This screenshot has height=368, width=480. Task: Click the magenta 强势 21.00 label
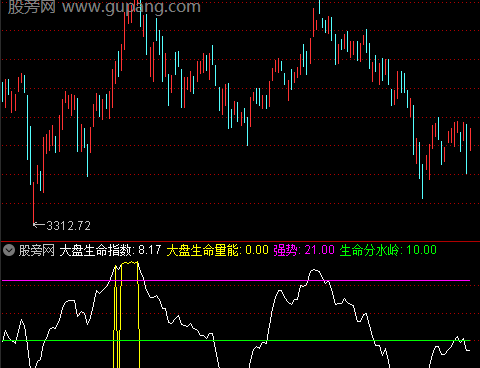(304, 250)
